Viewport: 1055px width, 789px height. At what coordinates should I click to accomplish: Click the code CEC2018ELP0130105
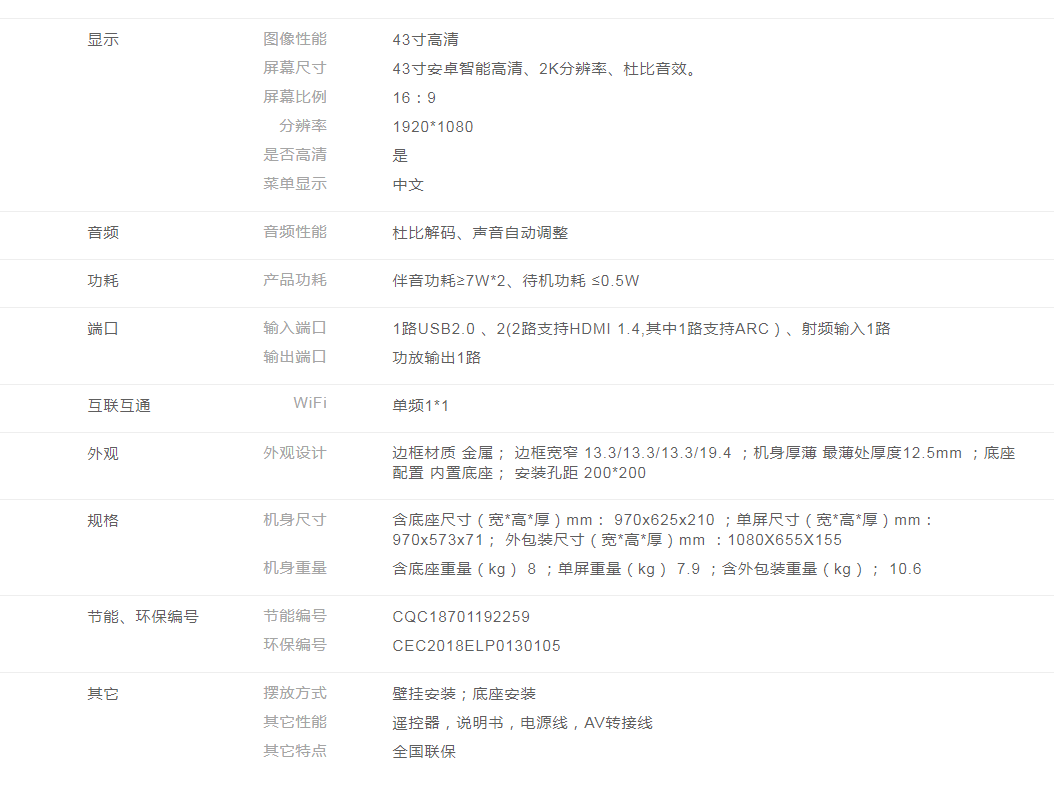(x=476, y=646)
